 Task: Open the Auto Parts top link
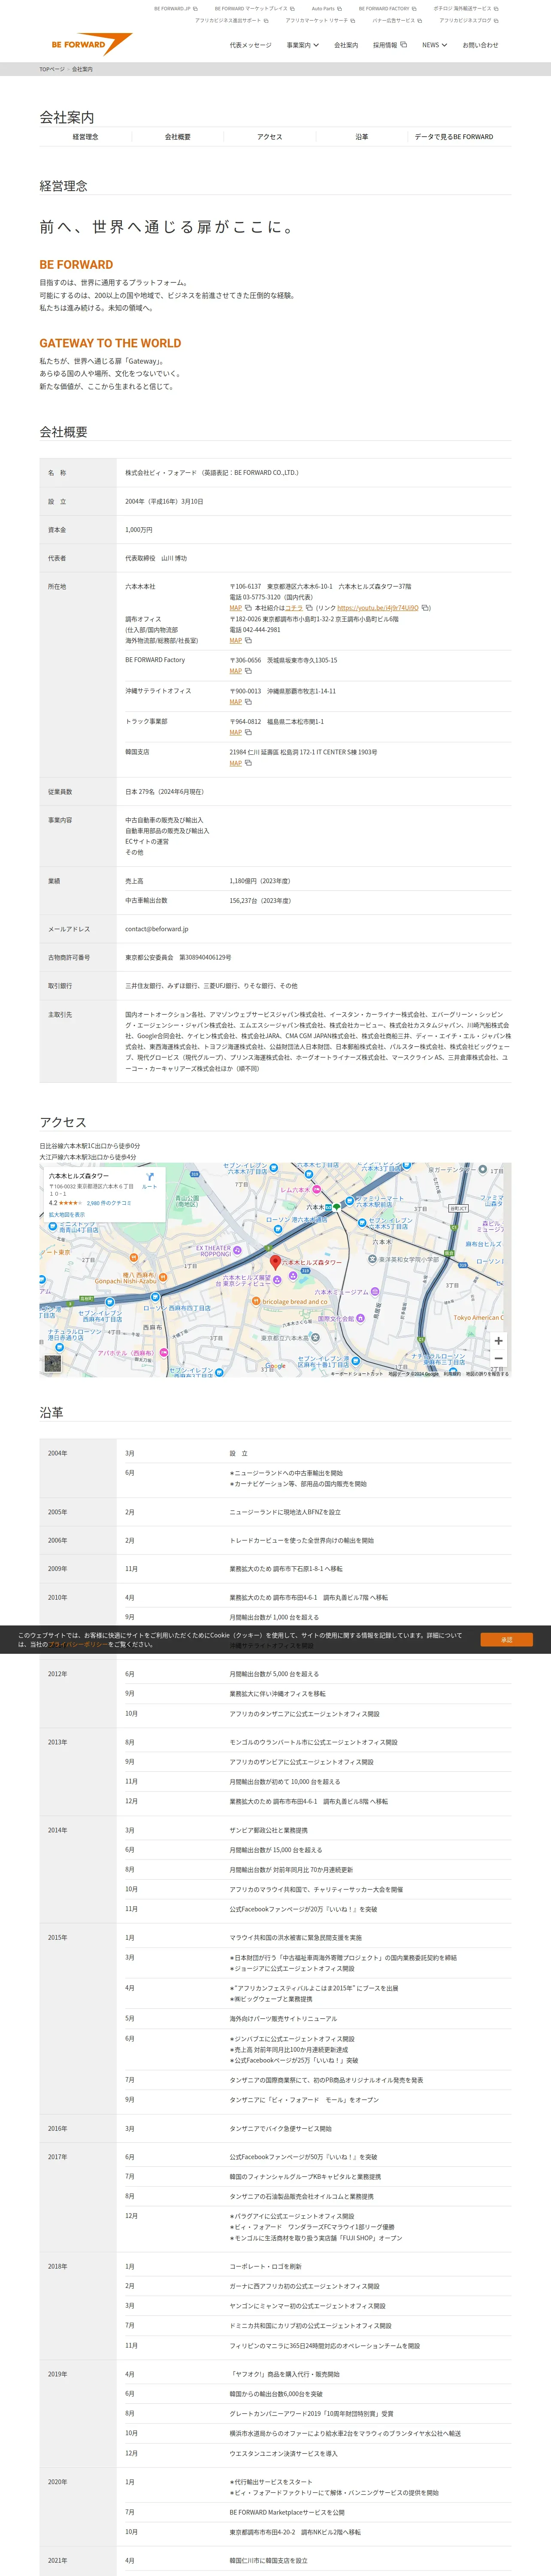coord(323,8)
